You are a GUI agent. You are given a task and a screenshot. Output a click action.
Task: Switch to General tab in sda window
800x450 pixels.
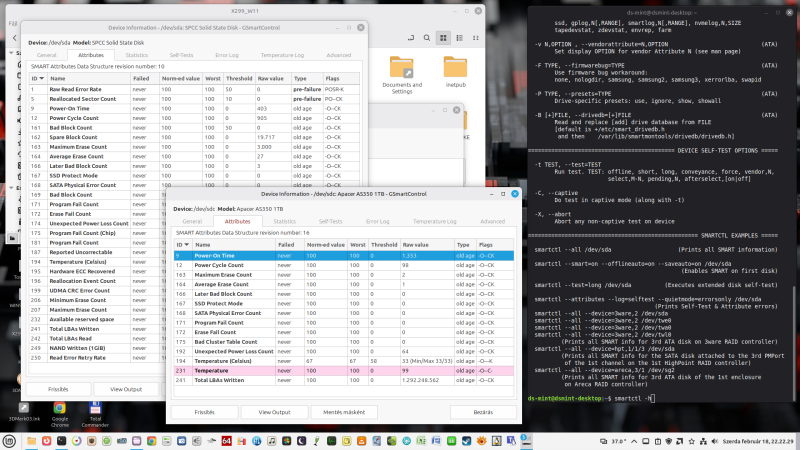point(46,55)
